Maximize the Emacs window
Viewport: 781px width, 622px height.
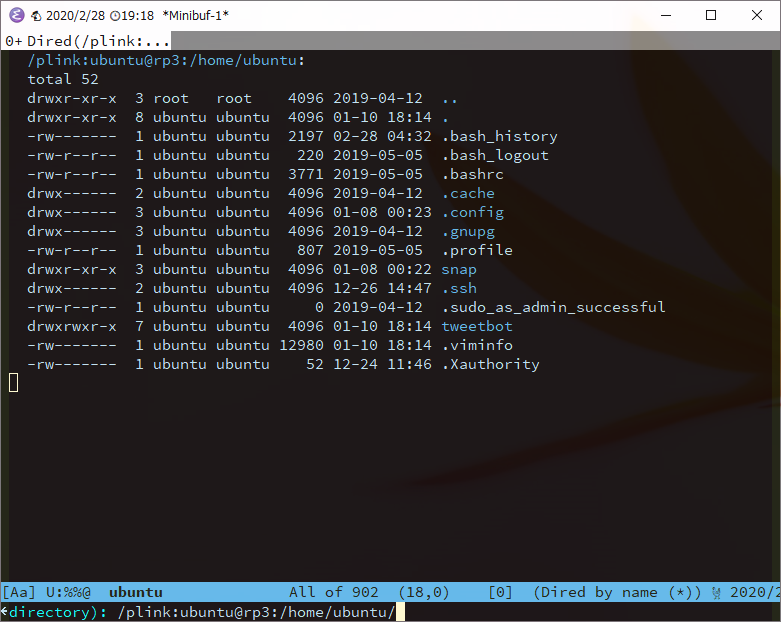[x=711, y=15]
